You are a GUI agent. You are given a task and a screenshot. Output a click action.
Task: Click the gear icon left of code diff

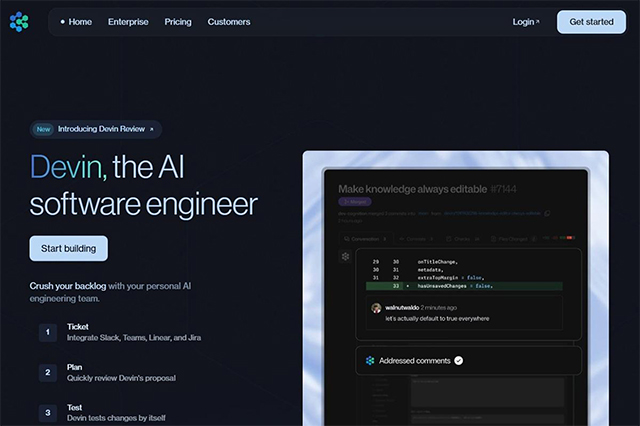(x=345, y=257)
